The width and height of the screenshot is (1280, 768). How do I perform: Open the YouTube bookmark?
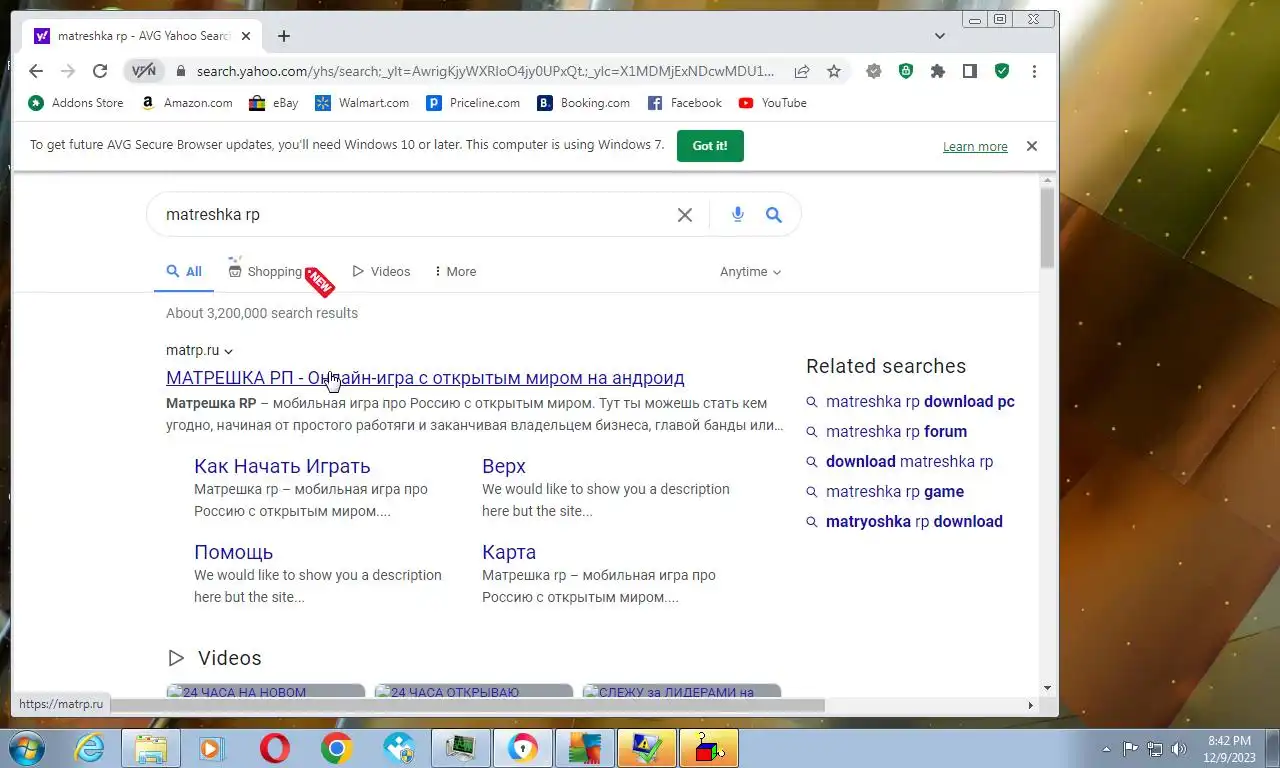point(773,103)
